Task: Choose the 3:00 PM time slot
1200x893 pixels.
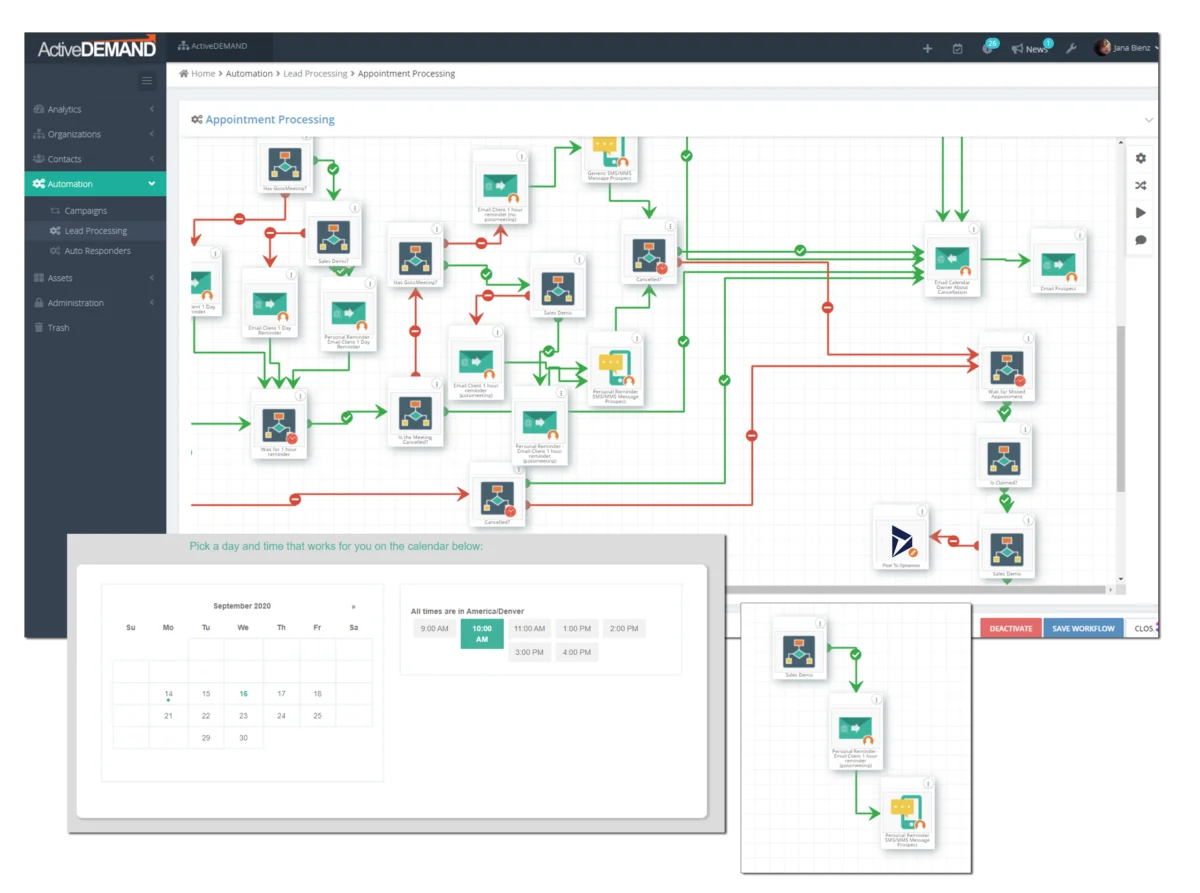Action: (x=529, y=652)
